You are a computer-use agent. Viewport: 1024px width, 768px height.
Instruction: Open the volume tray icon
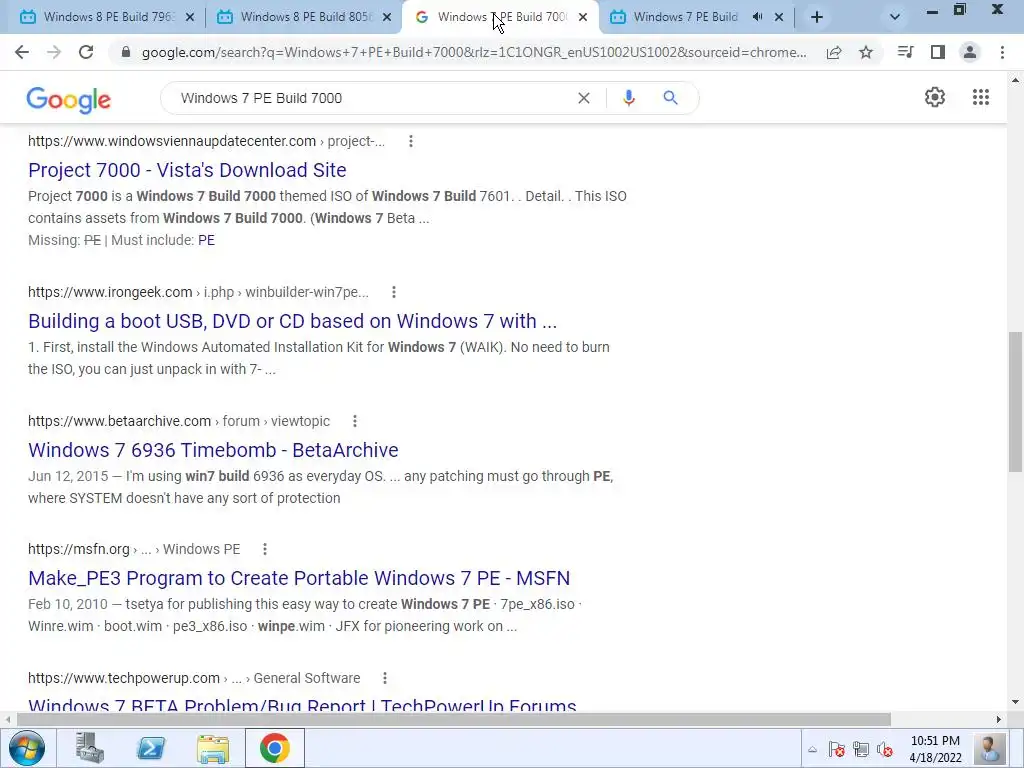tap(885, 750)
